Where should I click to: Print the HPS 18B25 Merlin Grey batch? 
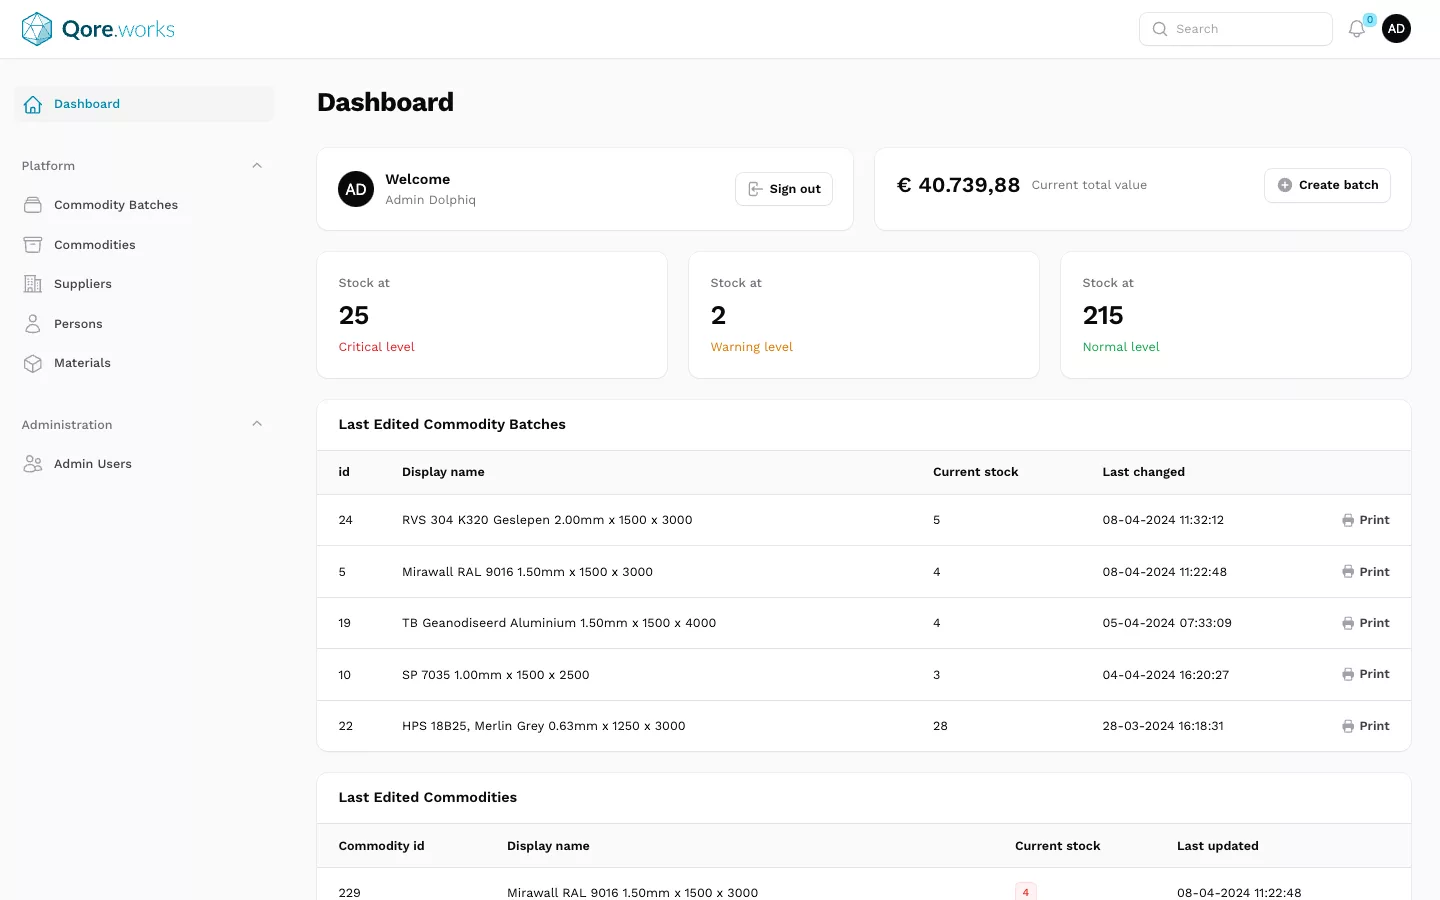click(x=1365, y=726)
